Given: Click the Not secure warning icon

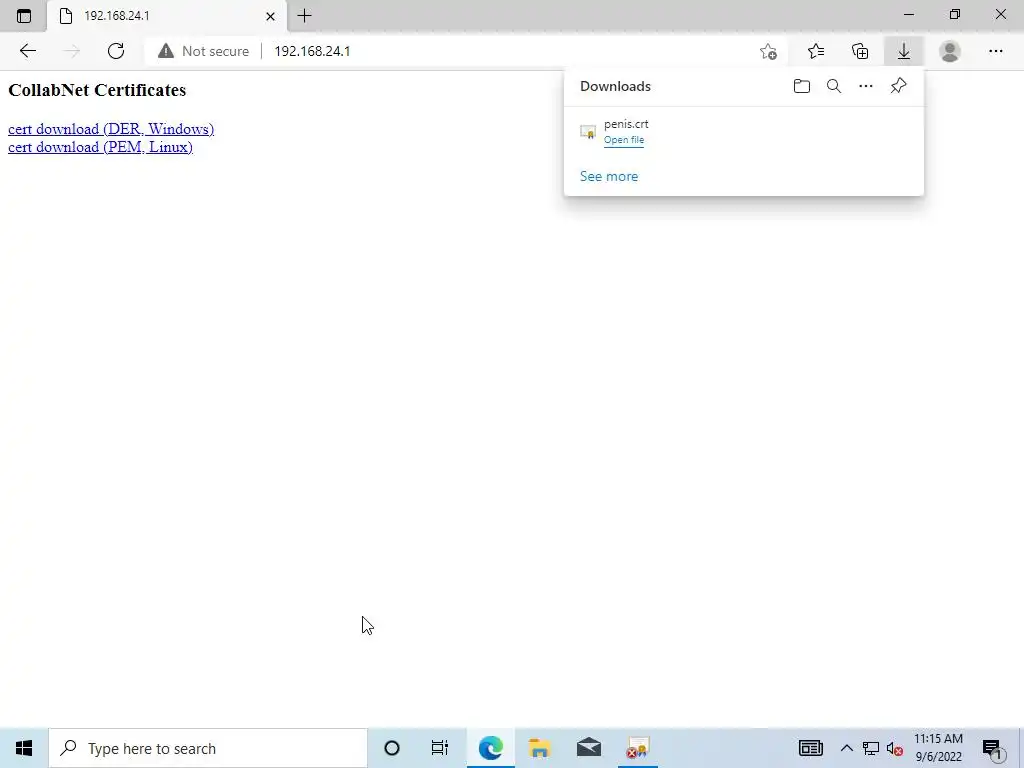Looking at the screenshot, I should tap(166, 51).
